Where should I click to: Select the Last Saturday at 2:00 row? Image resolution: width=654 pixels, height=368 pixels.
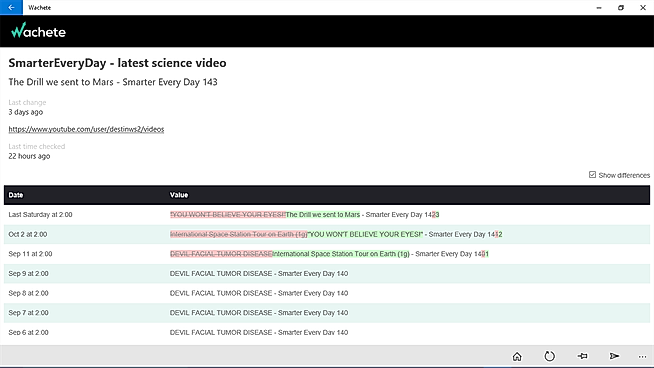tap(327, 214)
